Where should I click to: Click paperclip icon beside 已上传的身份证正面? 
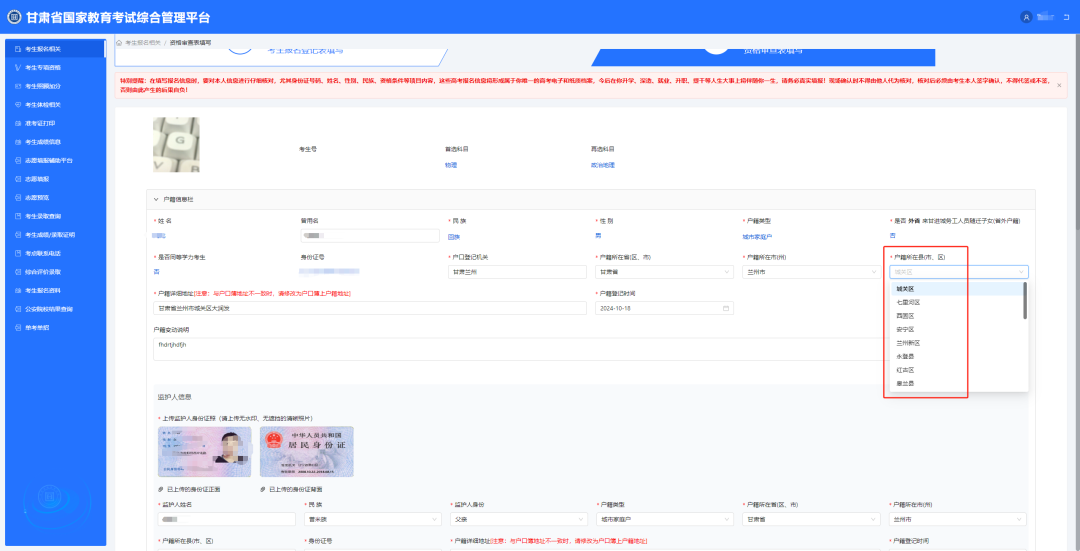[x=161, y=489]
